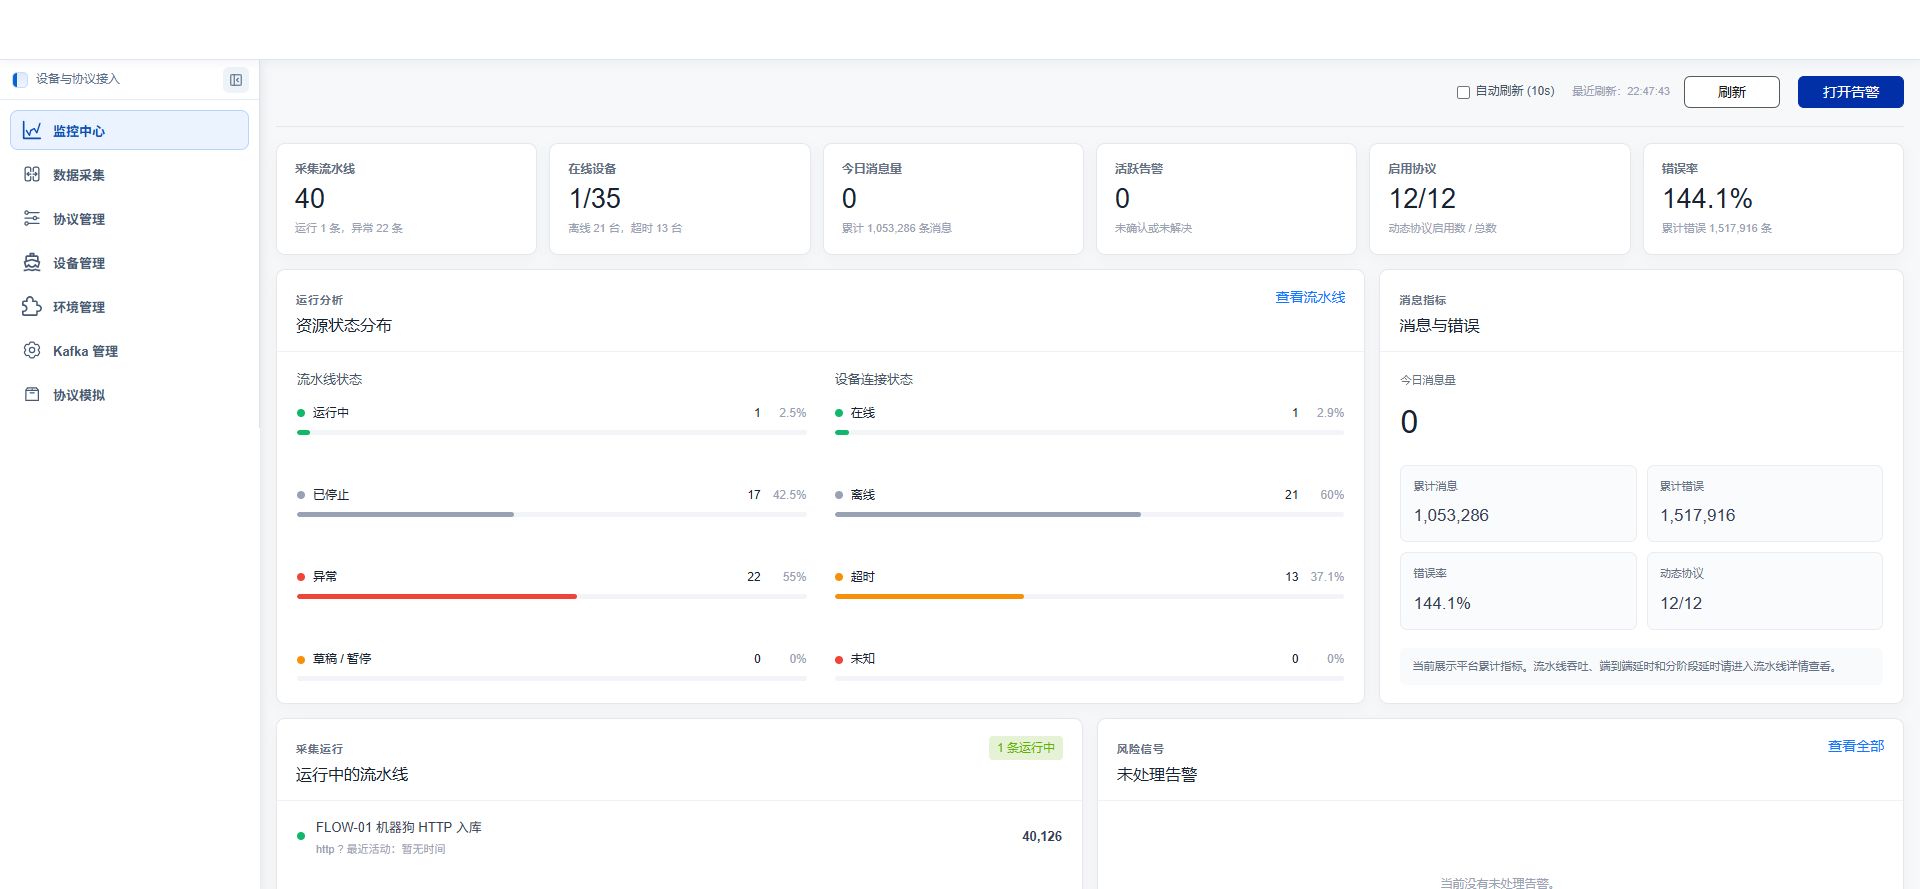1920x889 pixels.
Task: Click the 未知 device status label
Action: point(863,659)
